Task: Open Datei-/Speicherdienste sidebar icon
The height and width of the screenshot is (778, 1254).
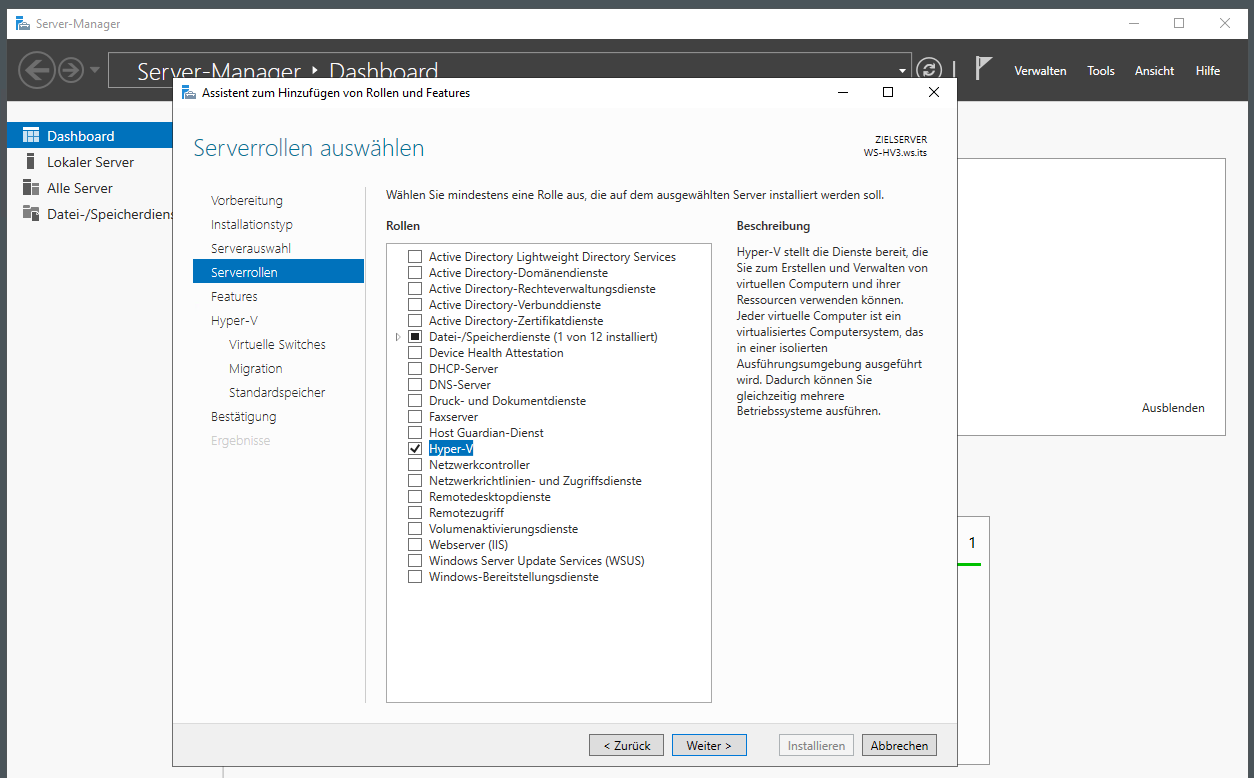Action: point(31,214)
